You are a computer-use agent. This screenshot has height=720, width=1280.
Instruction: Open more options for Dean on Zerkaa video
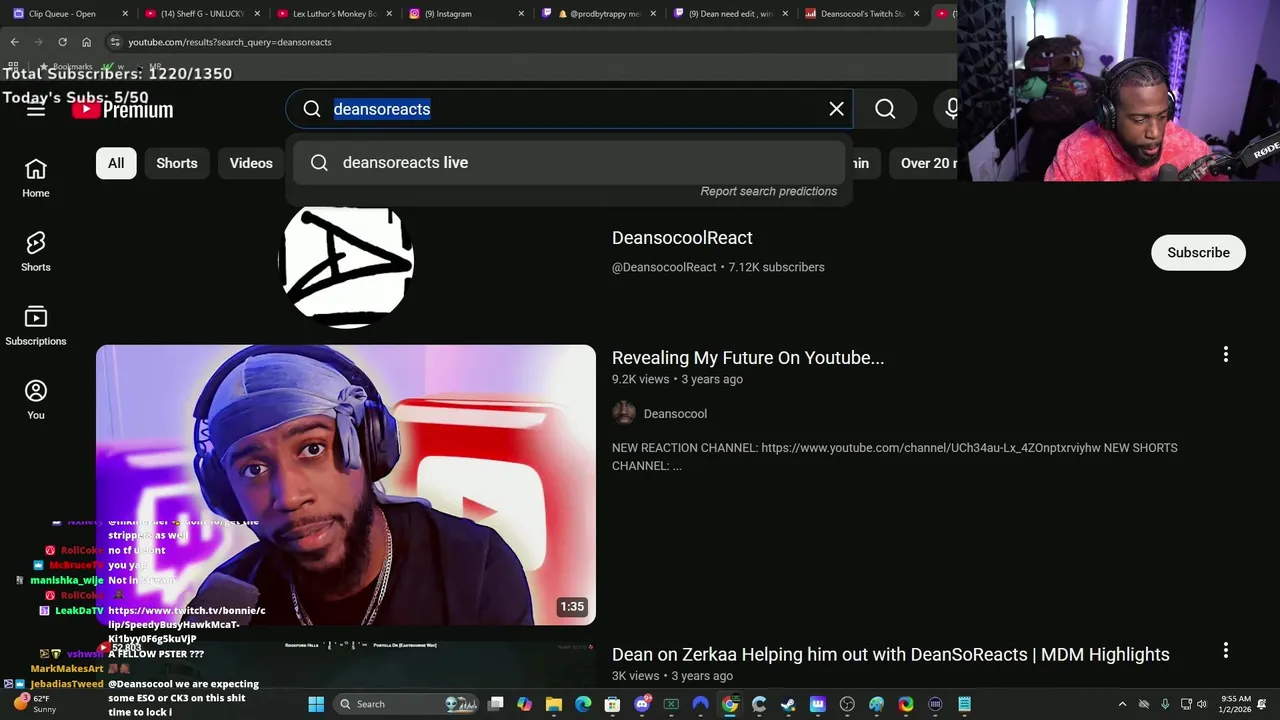coord(1225,651)
